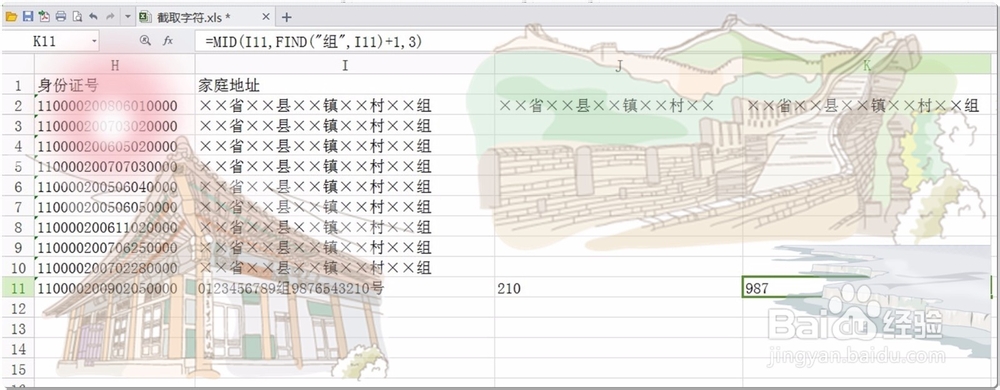Select column J header
Viewport: 1000px width, 390px height.
[x=619, y=65]
